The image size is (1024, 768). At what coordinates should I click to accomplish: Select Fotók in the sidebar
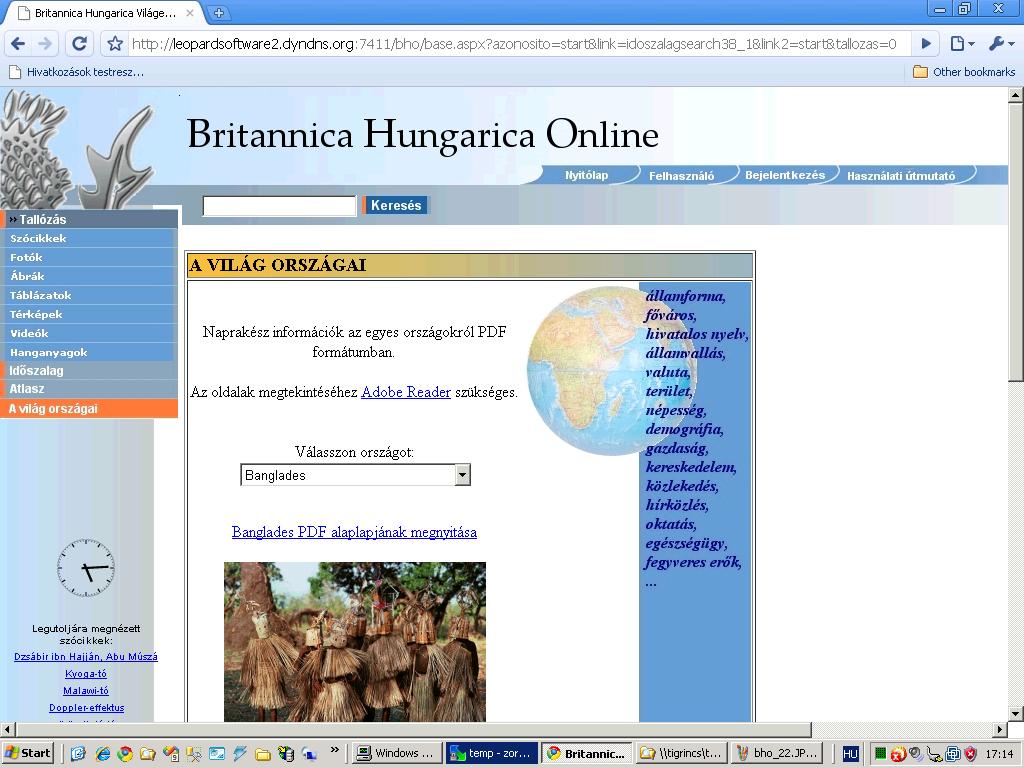tap(89, 257)
